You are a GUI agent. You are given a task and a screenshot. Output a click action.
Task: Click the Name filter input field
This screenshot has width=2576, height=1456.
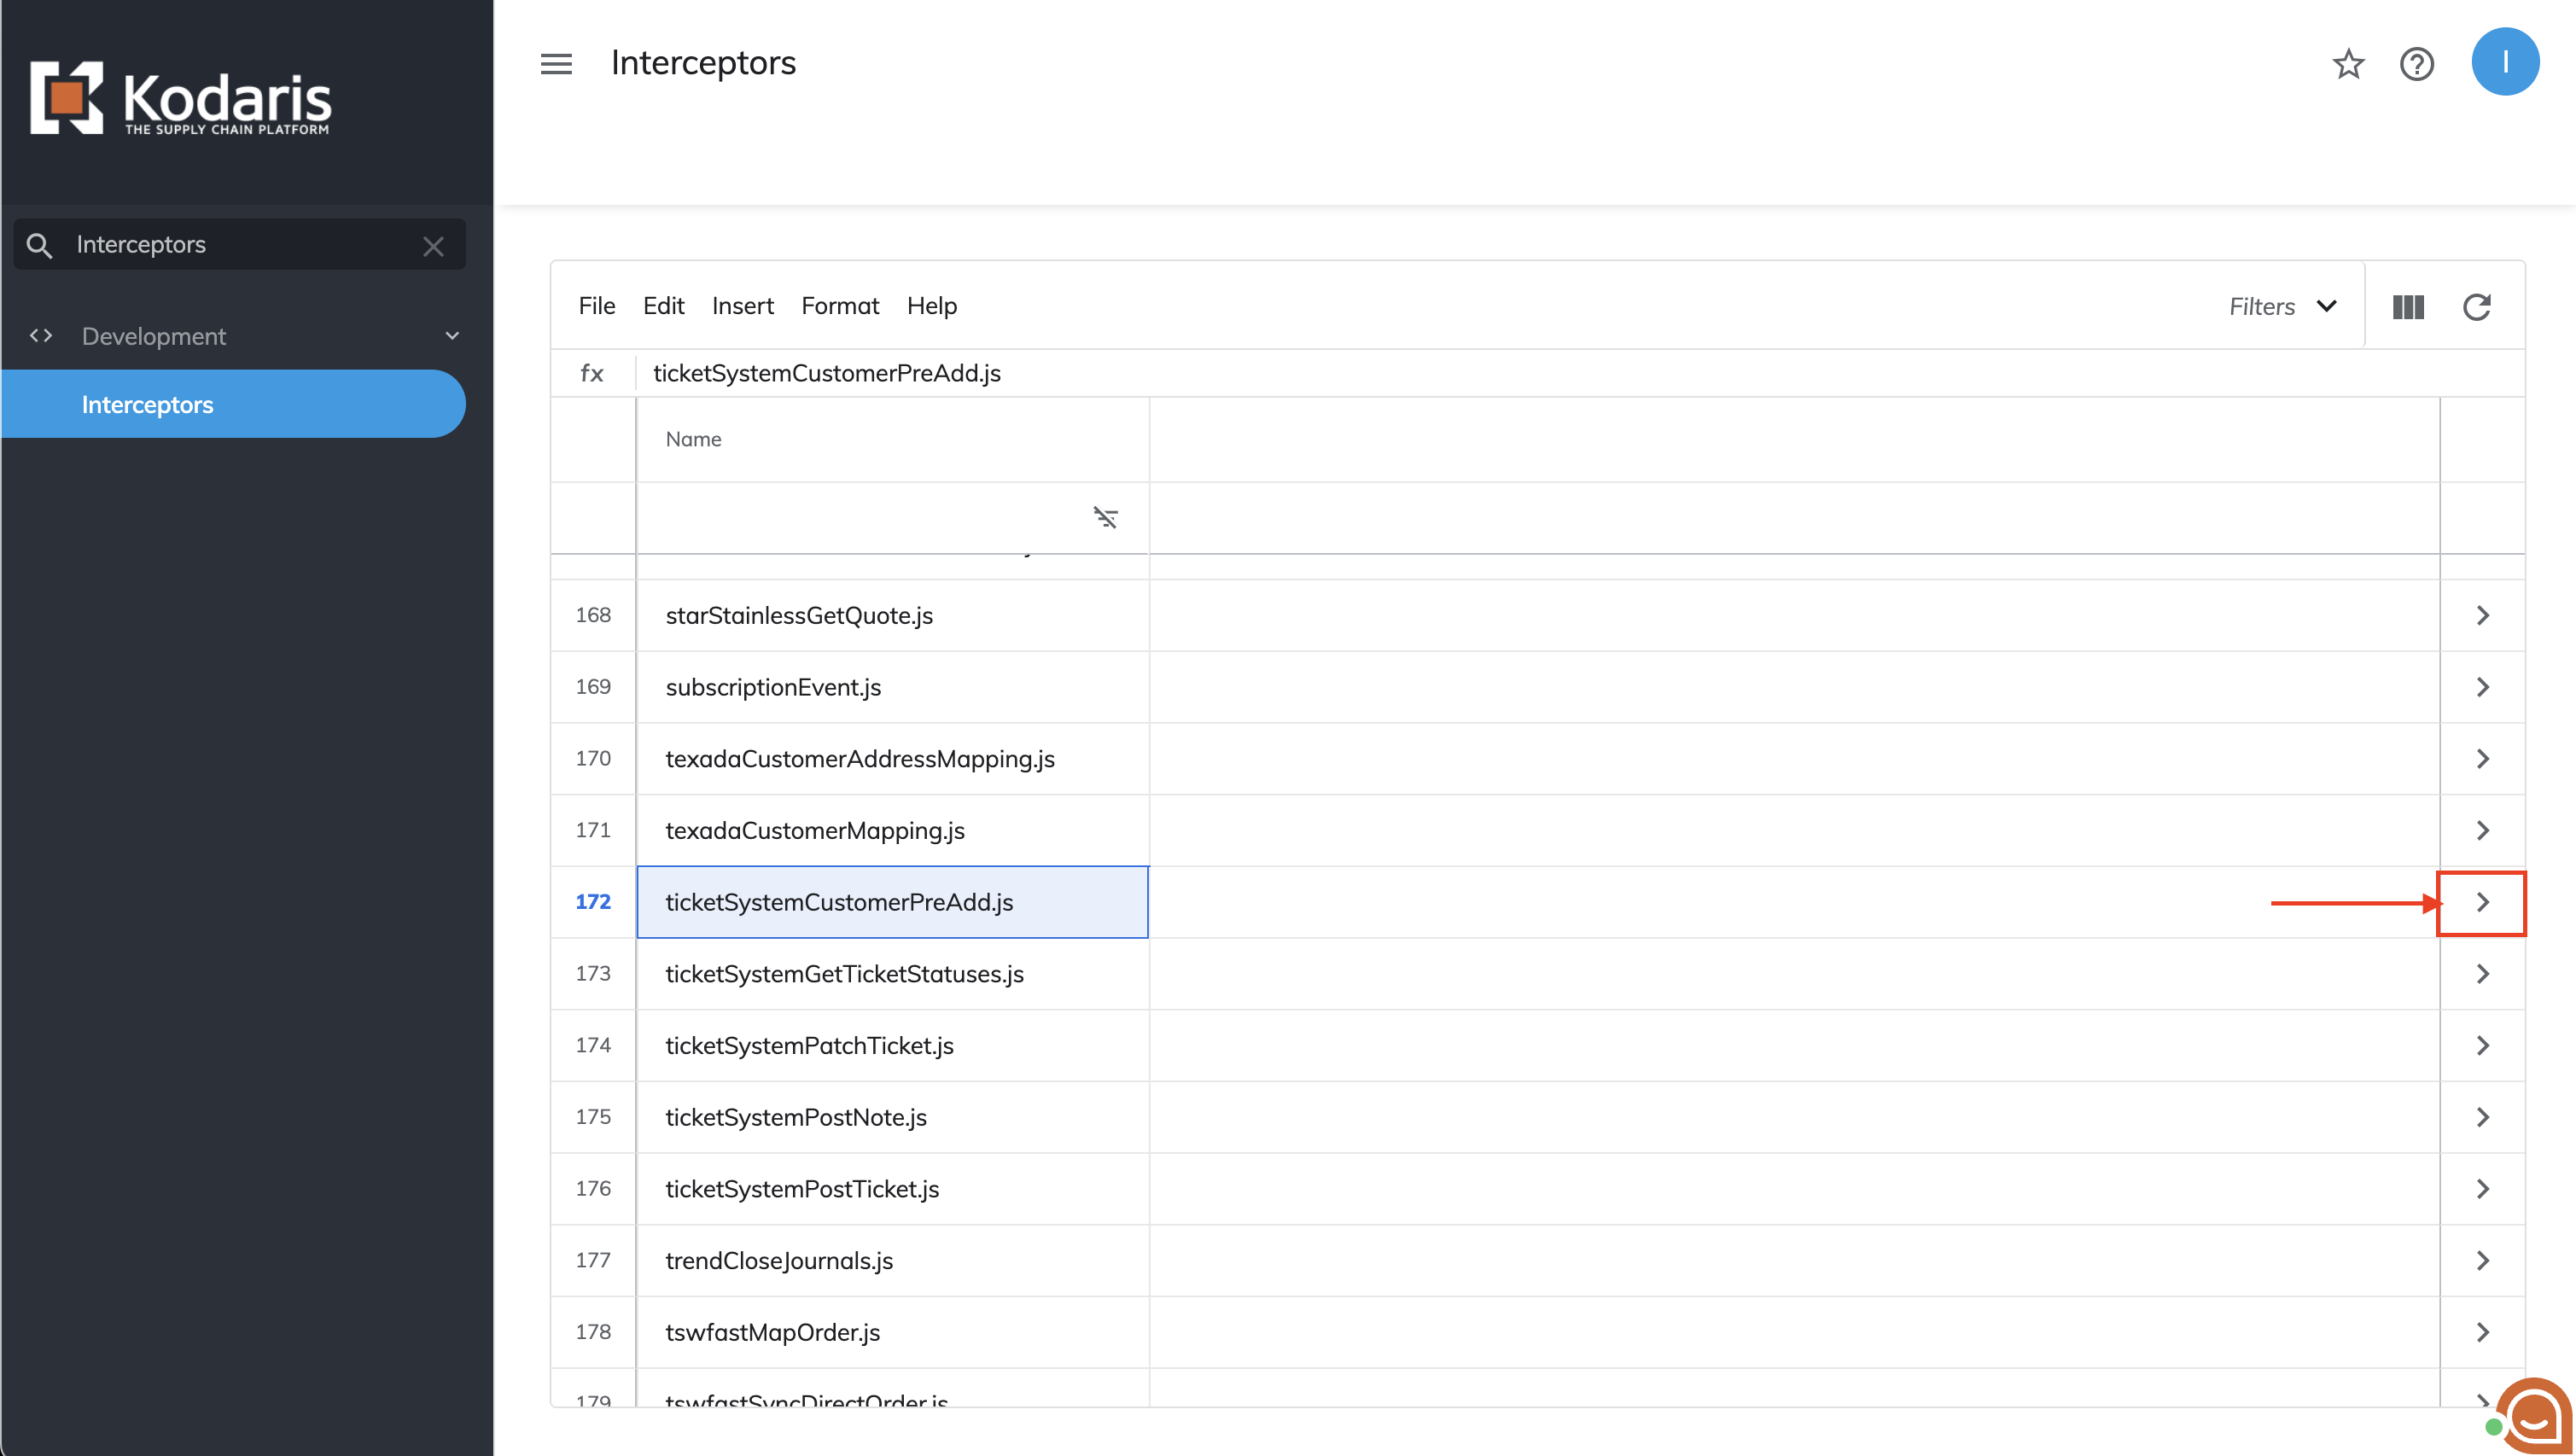pos(860,518)
